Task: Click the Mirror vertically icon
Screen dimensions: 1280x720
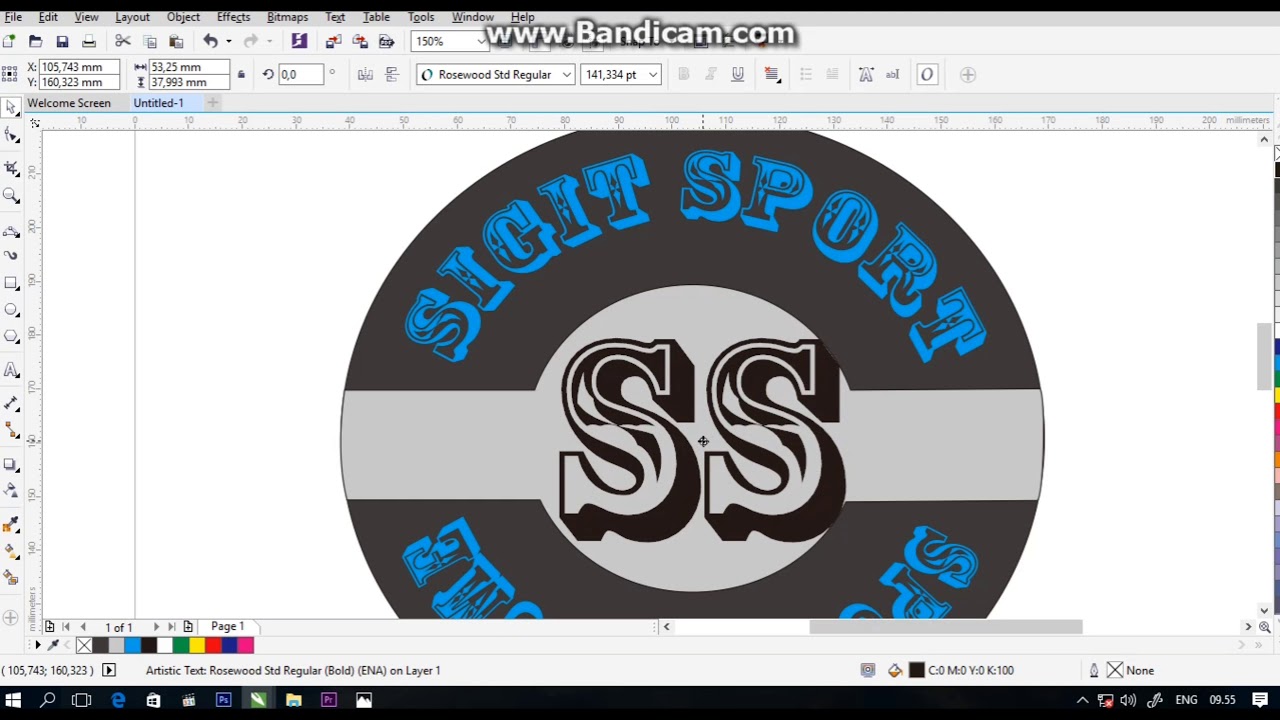Action: [x=392, y=74]
